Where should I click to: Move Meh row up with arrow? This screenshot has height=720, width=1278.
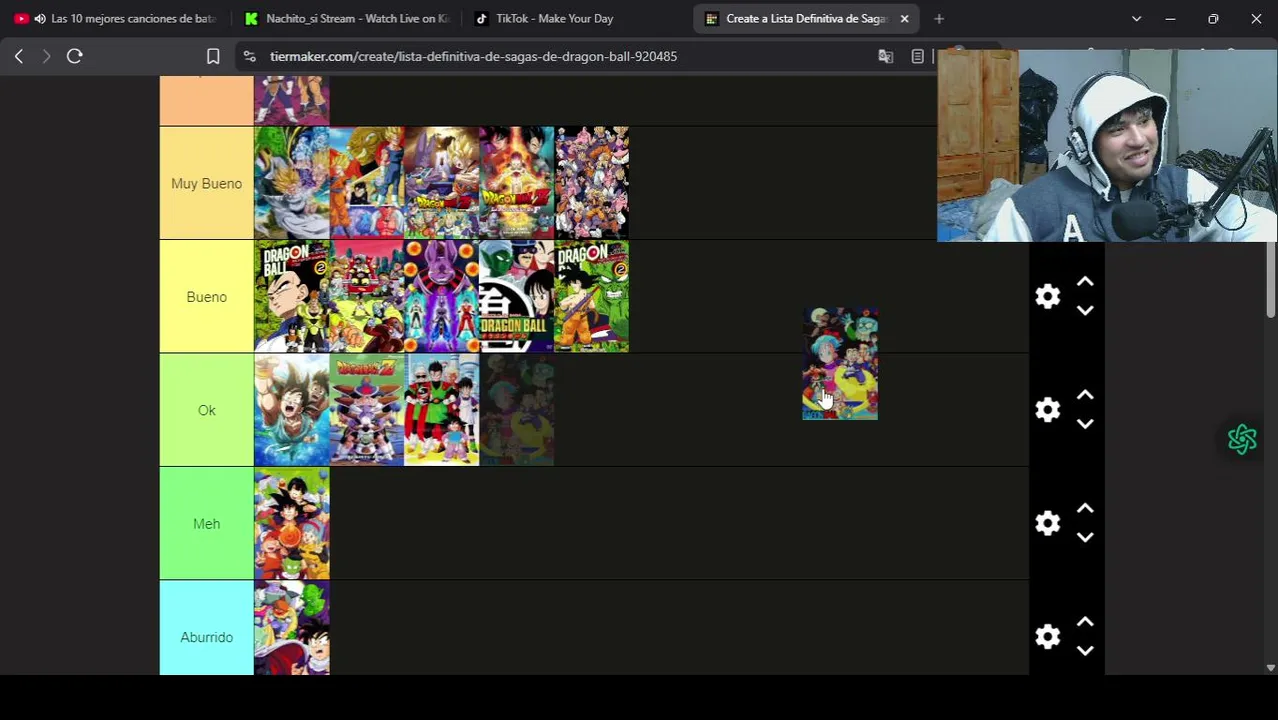tap(1085, 509)
